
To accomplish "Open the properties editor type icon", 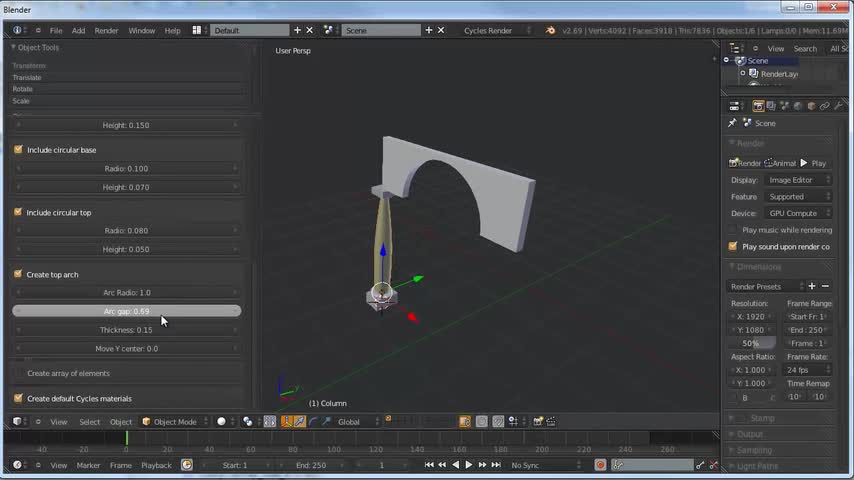I will (734, 106).
